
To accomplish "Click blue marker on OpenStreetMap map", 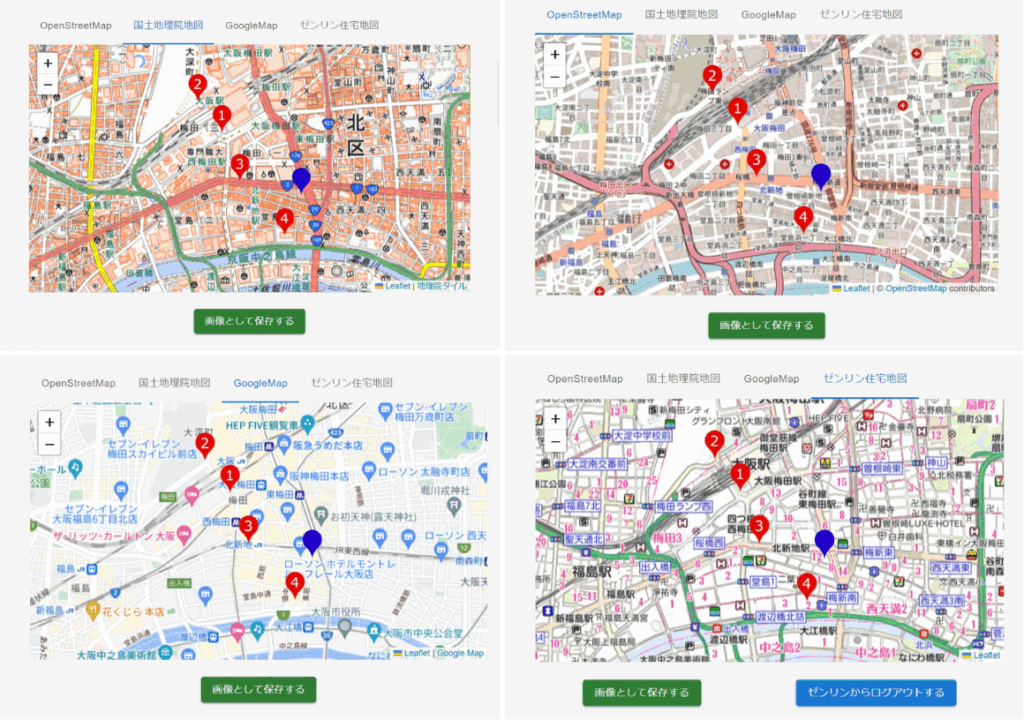I will pyautogui.click(x=821, y=176).
